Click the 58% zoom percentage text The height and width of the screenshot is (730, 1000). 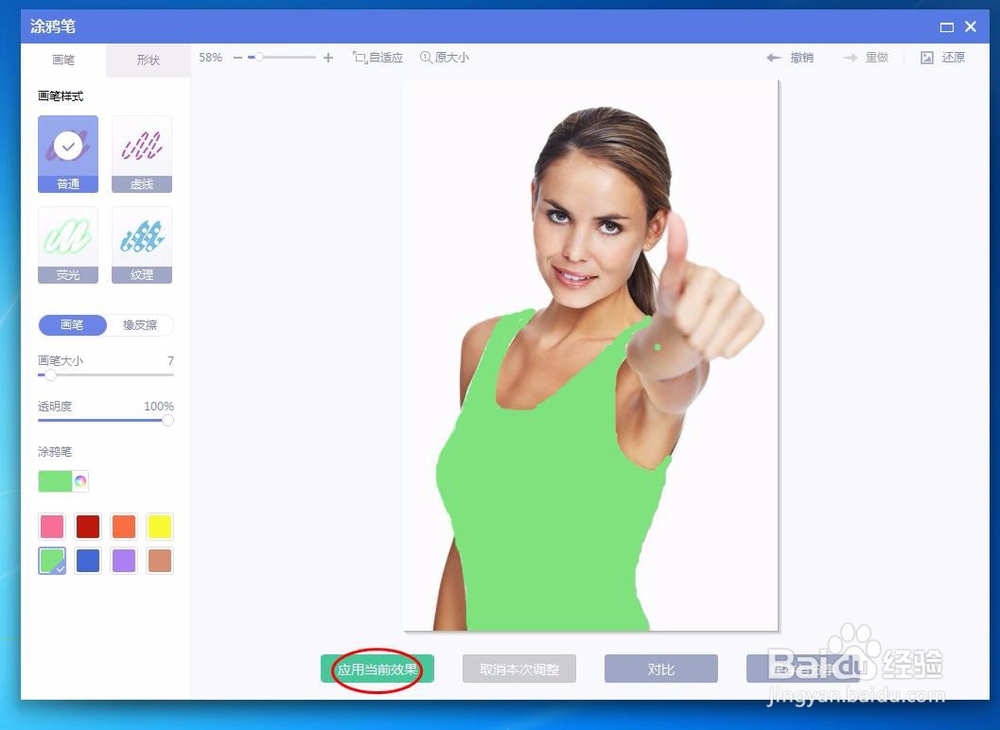pos(210,57)
